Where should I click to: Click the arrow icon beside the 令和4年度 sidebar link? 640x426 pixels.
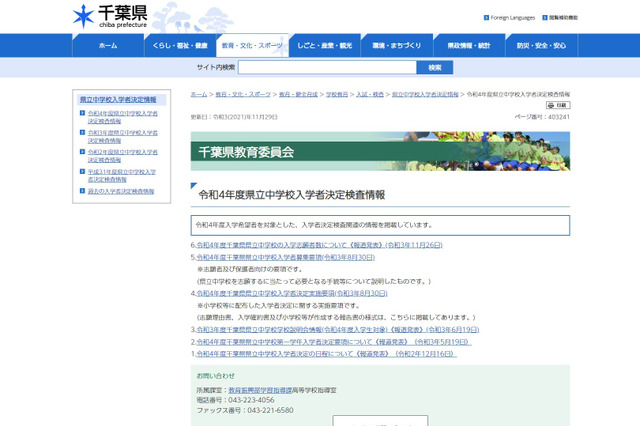[x=82, y=113]
